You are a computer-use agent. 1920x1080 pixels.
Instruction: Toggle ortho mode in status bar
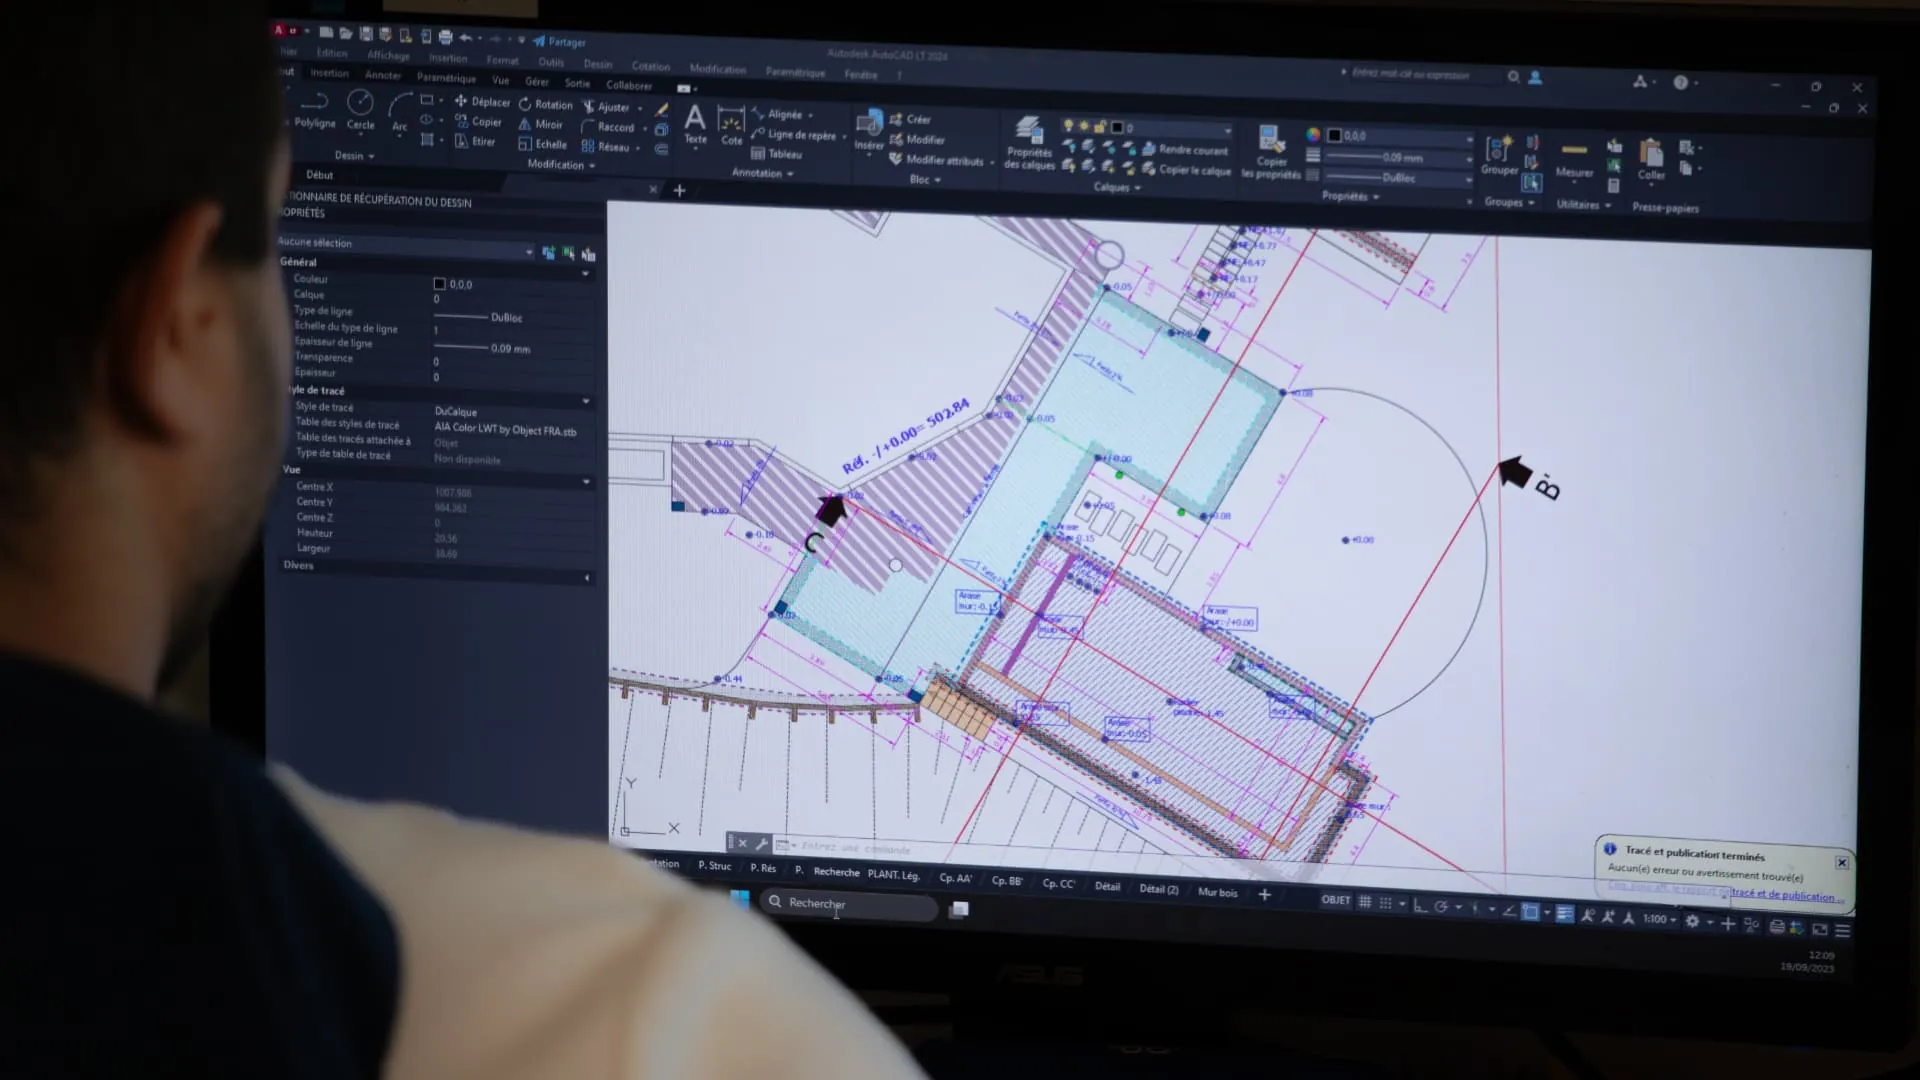(1420, 905)
